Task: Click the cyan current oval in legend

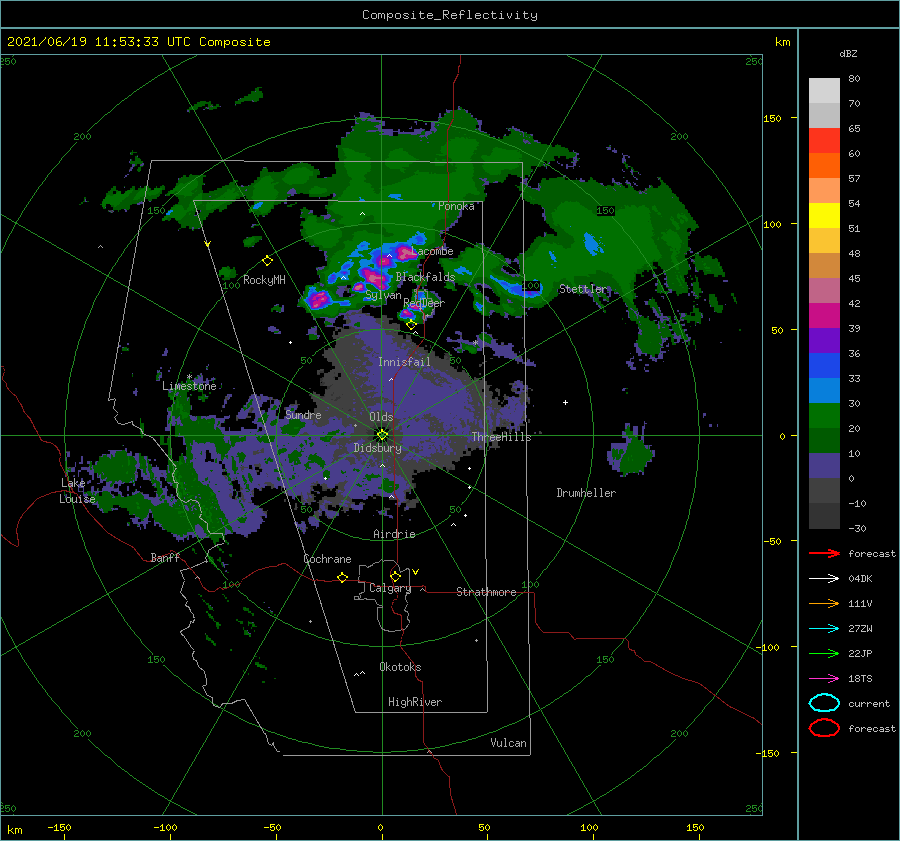Action: 824,703
